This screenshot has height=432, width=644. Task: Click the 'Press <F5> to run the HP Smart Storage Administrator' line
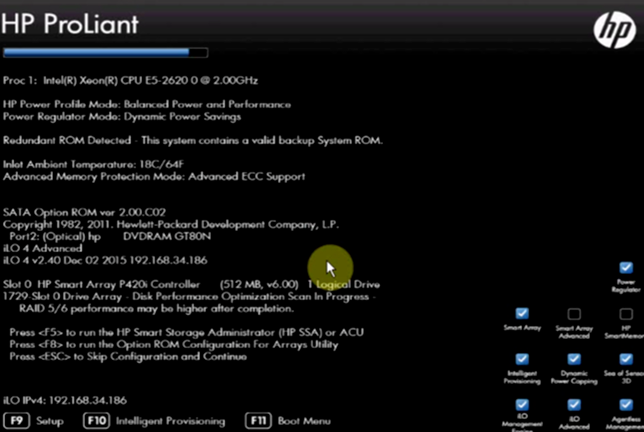(x=186, y=332)
